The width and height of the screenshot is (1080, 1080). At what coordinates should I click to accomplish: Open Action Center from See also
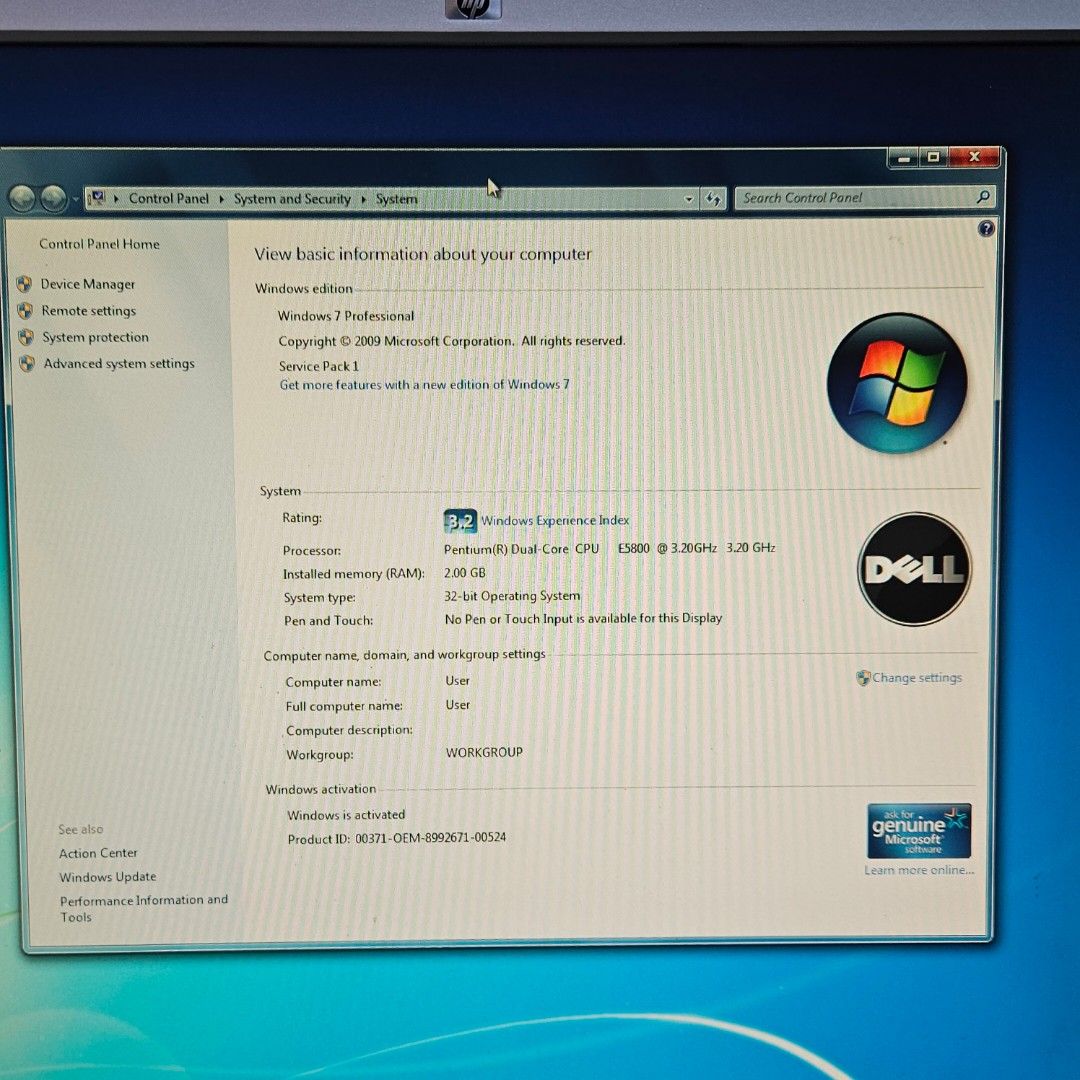click(98, 852)
